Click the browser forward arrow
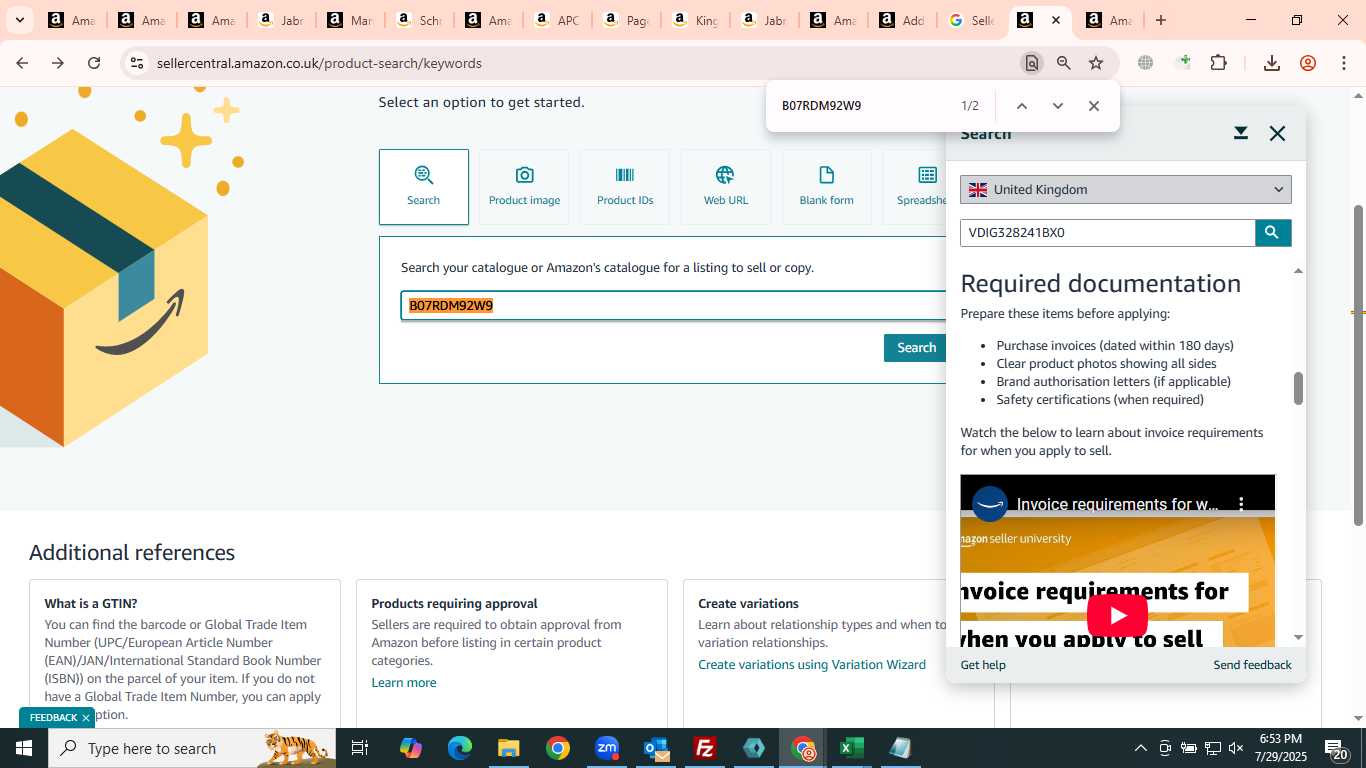The height and width of the screenshot is (768, 1366). 58,63
